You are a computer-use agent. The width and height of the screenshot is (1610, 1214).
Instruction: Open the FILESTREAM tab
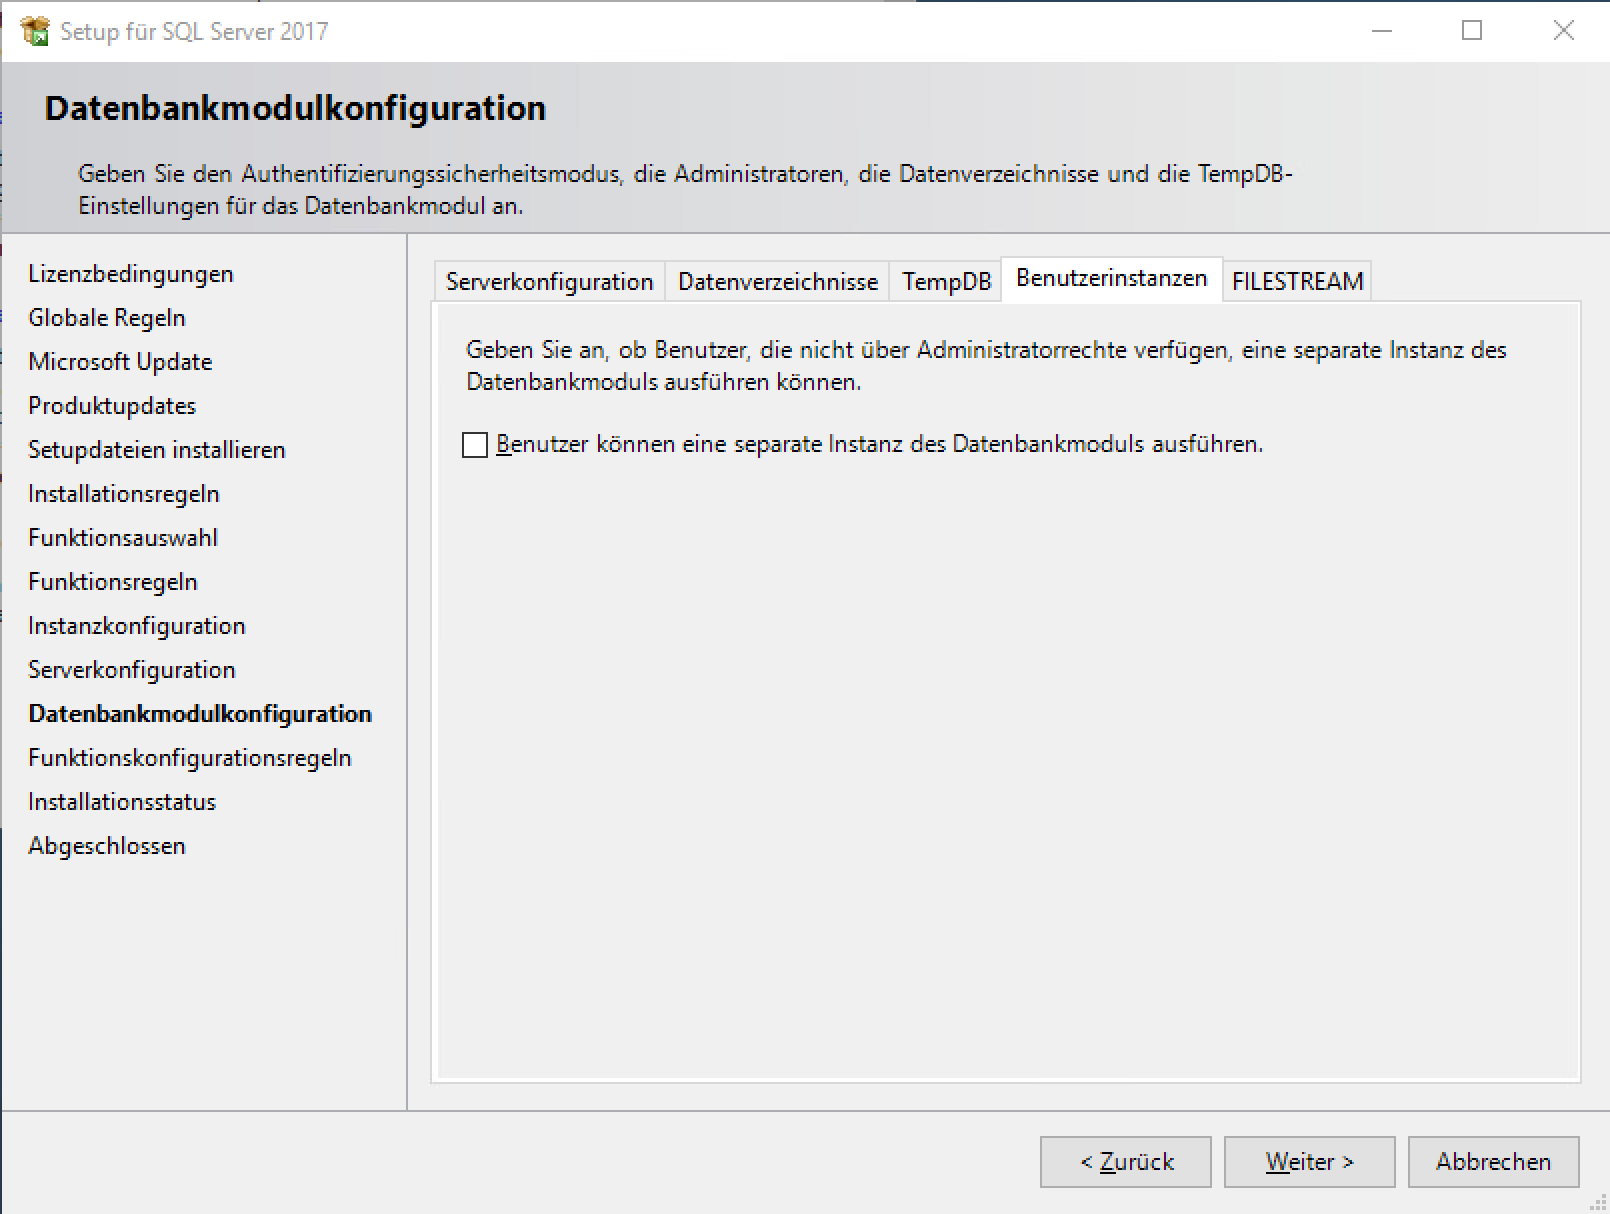(1297, 282)
